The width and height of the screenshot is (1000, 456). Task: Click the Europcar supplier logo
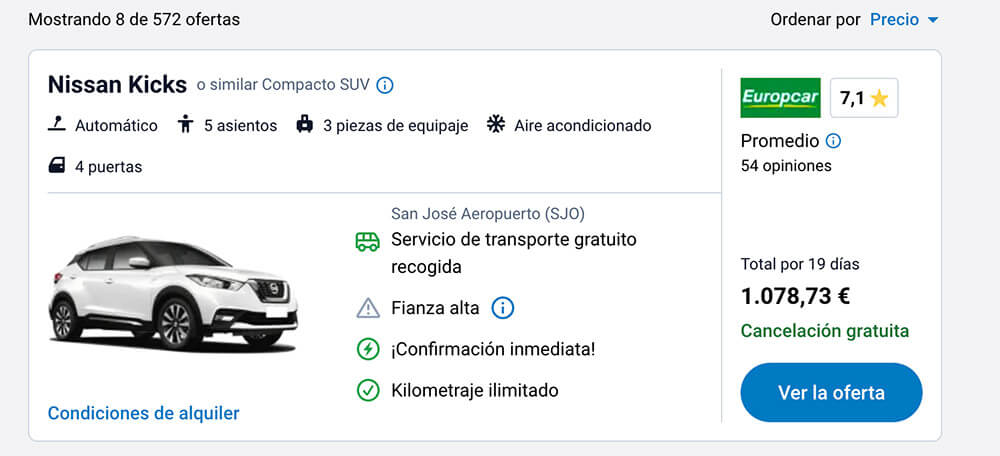tap(780, 98)
